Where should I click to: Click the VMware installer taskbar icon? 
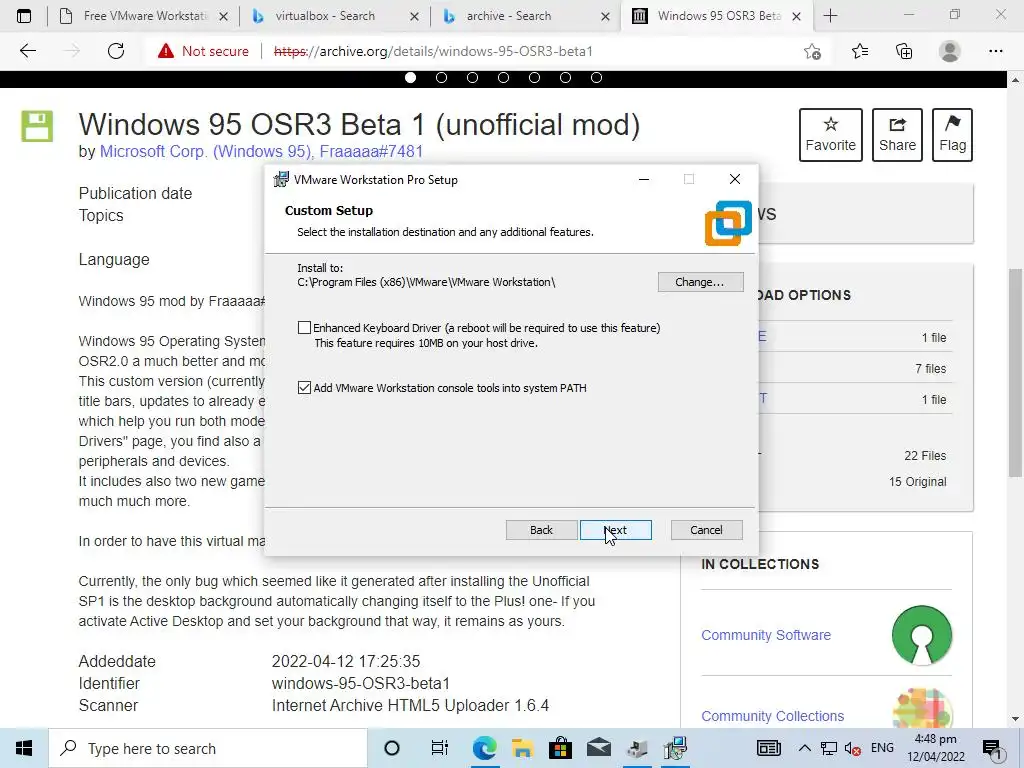(x=675, y=748)
